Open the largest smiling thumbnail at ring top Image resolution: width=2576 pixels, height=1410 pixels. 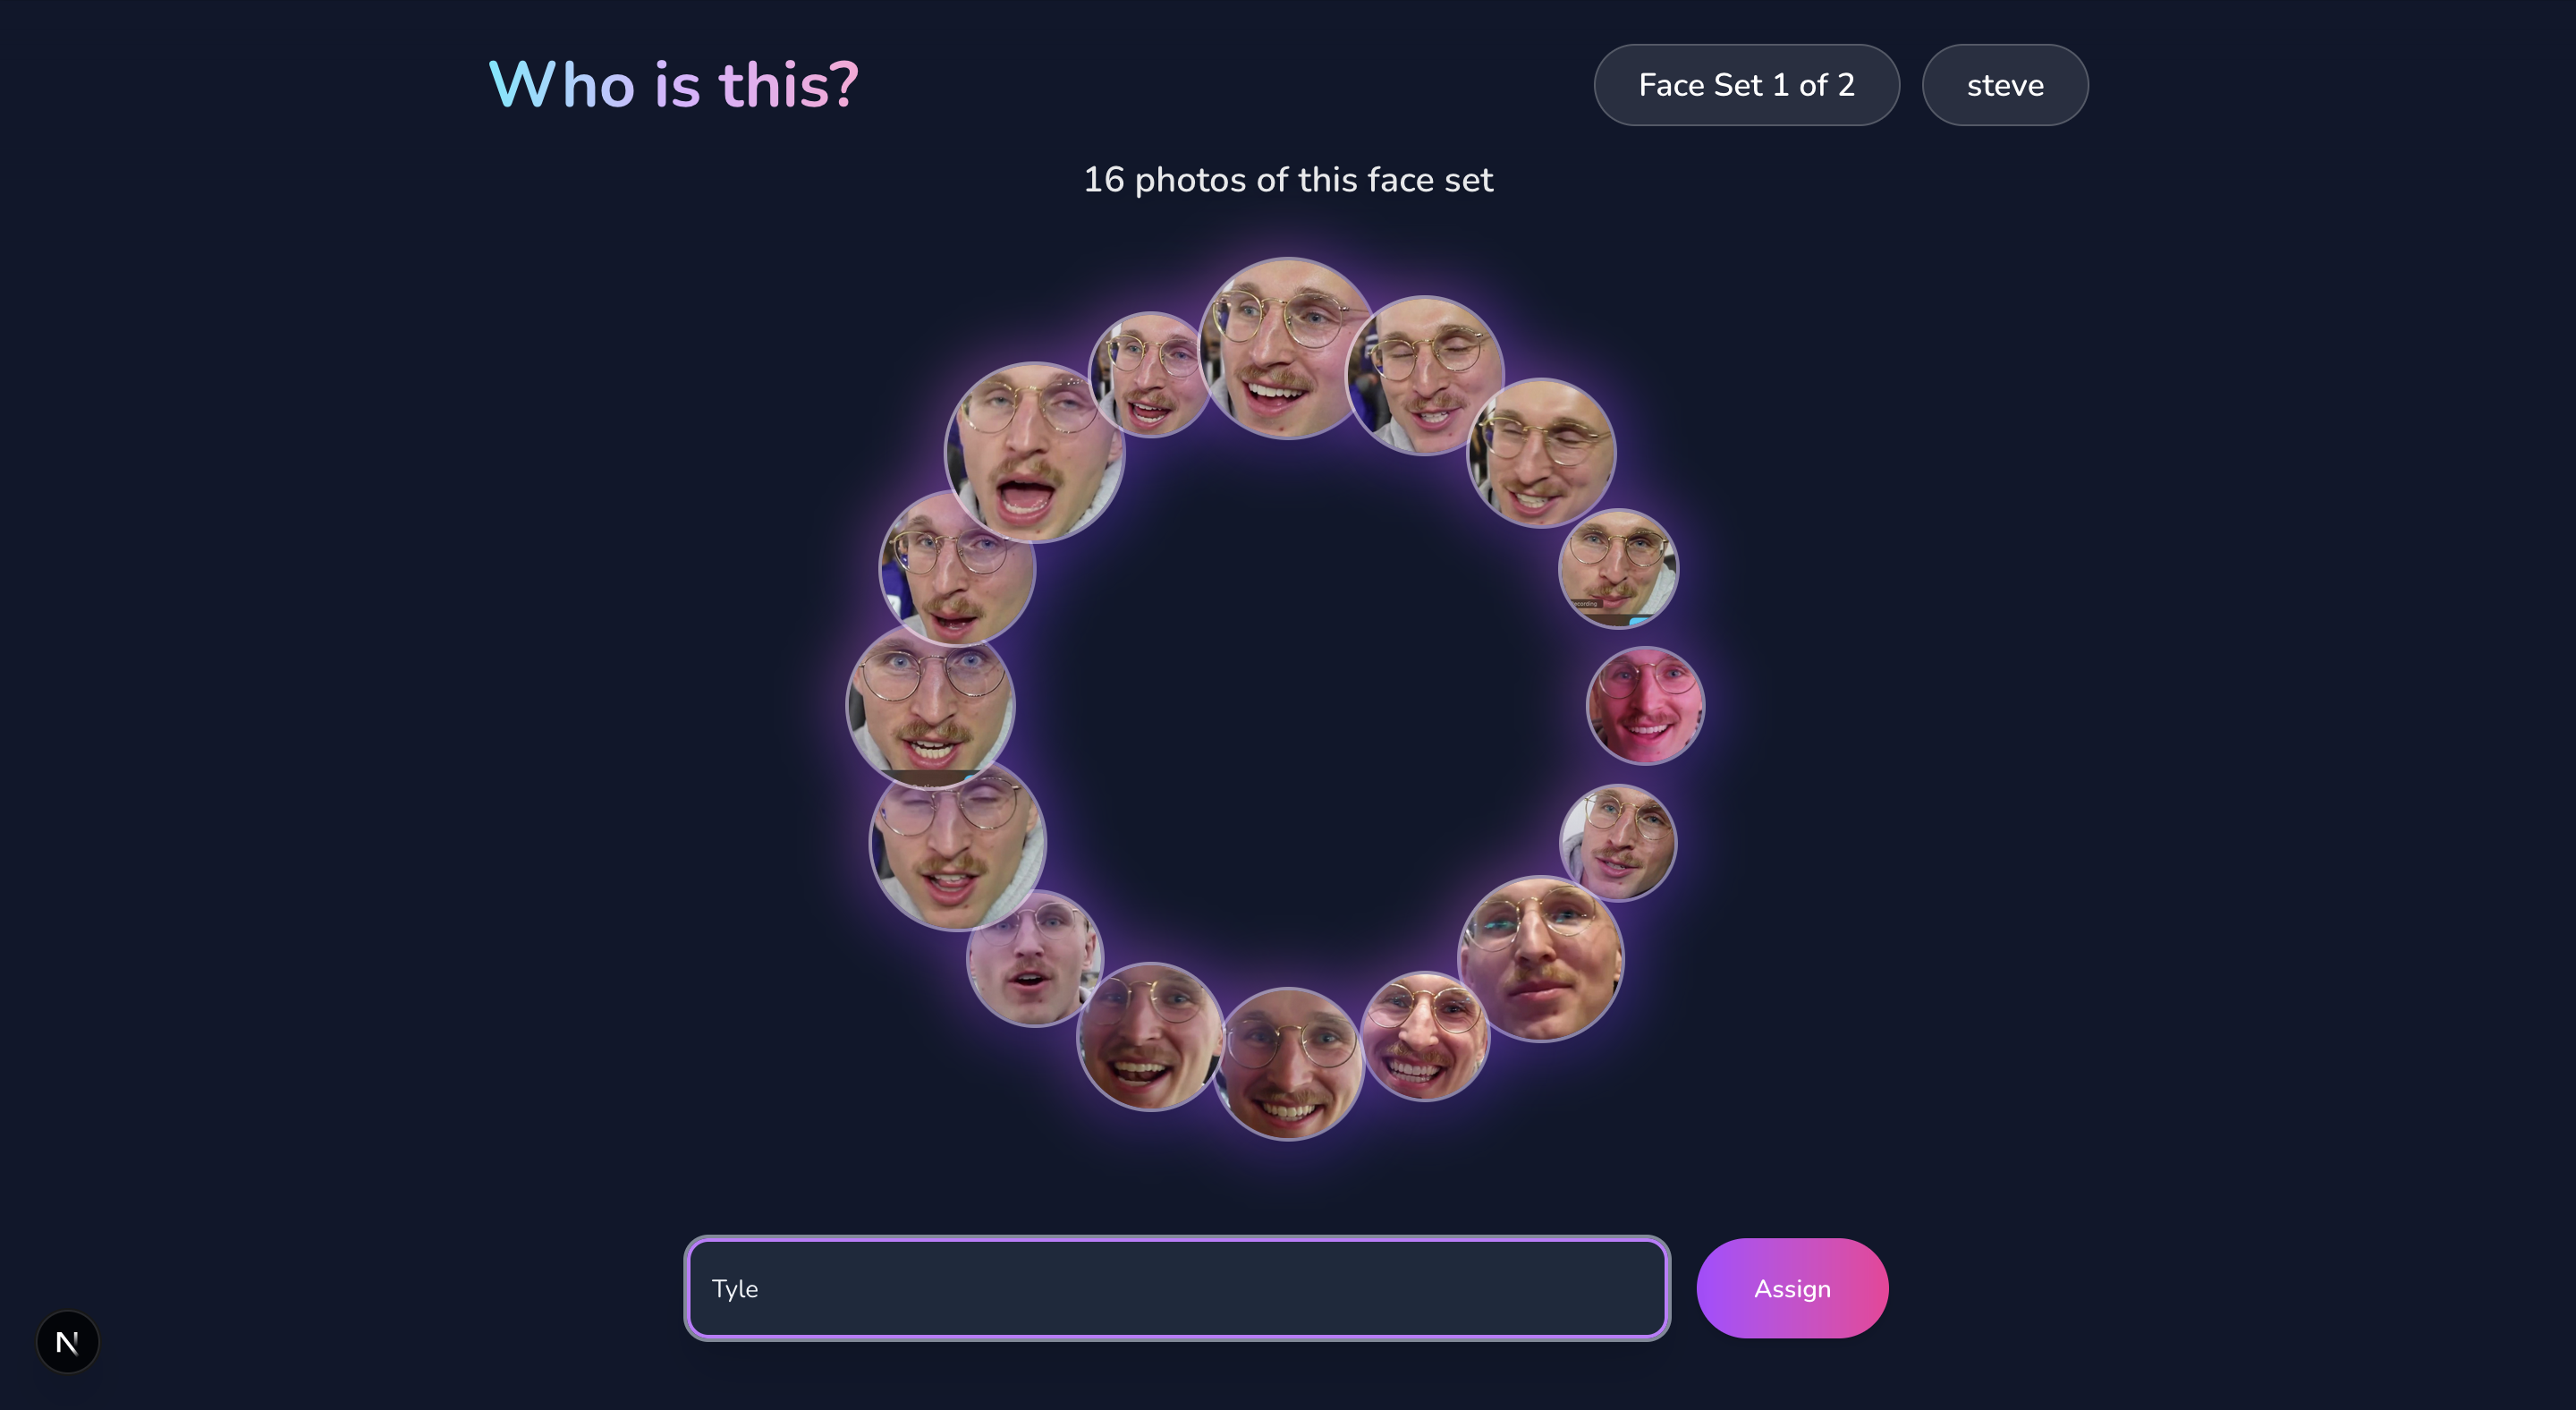1288,348
